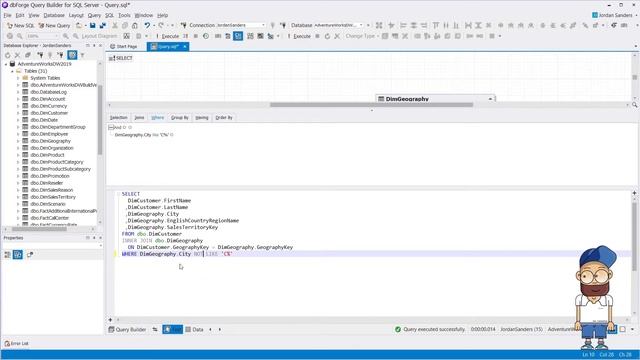Image resolution: width=640 pixels, height=360 pixels.
Task: Click the WHERE line in the SQL editor
Action: click(x=177, y=254)
